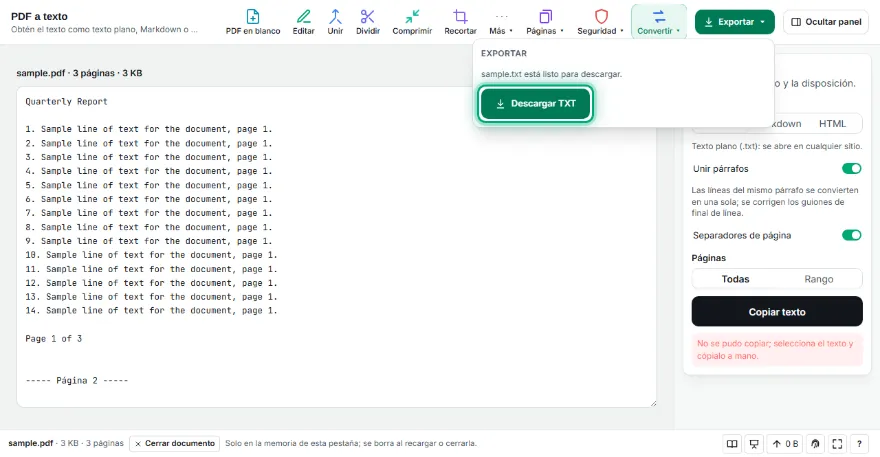
Task: Open the Seguridad dropdown menu
Action: (600, 22)
